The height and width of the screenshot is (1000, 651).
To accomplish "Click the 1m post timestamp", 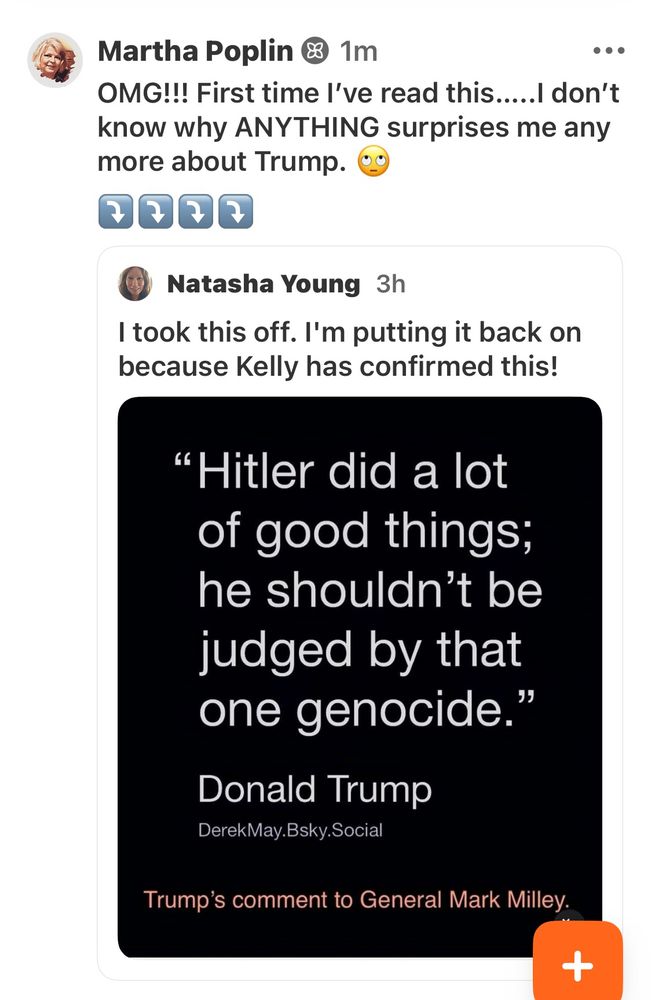I will (358, 51).
